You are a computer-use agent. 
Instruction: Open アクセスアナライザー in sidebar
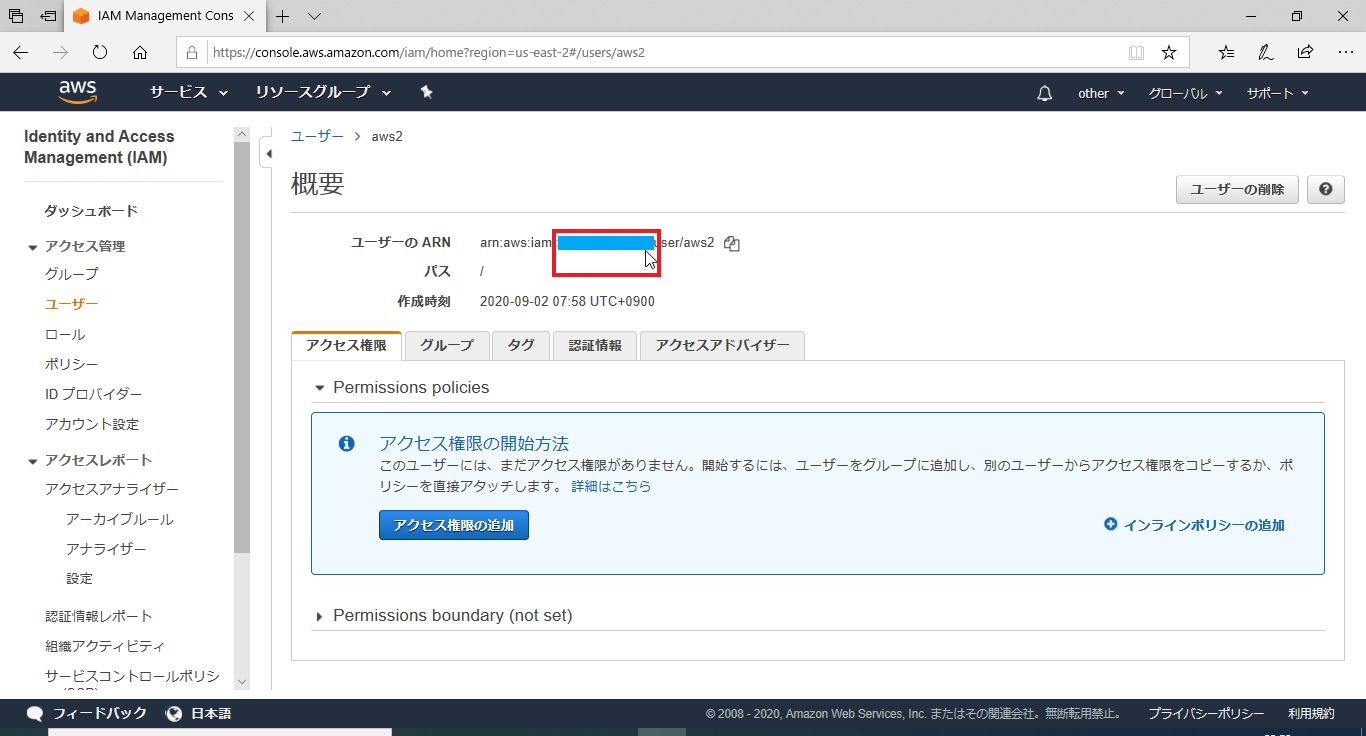coord(112,490)
